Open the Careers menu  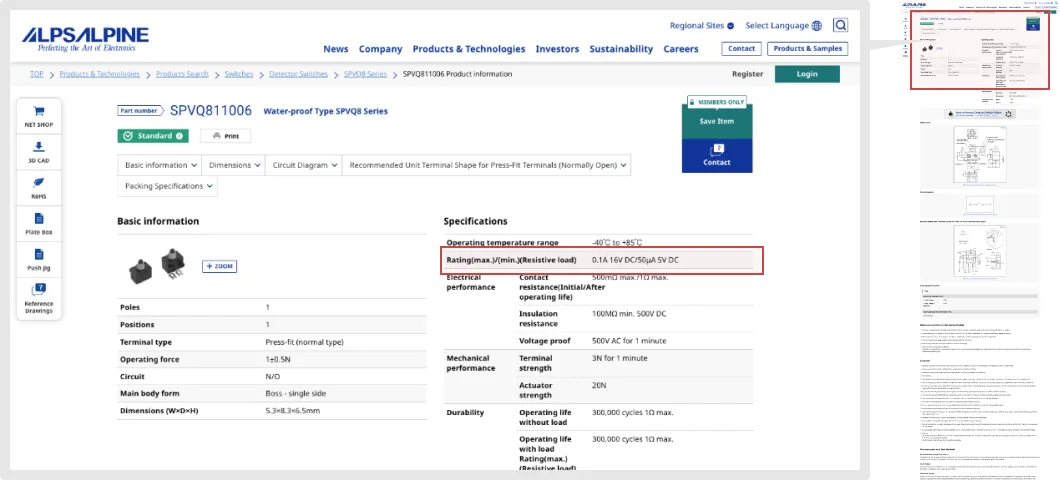pos(681,49)
